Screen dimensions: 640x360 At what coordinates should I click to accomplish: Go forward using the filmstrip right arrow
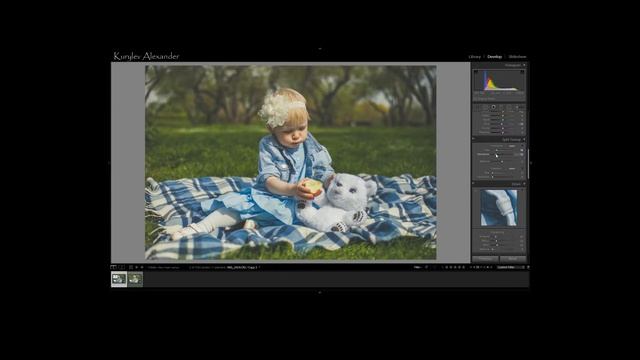142,267
